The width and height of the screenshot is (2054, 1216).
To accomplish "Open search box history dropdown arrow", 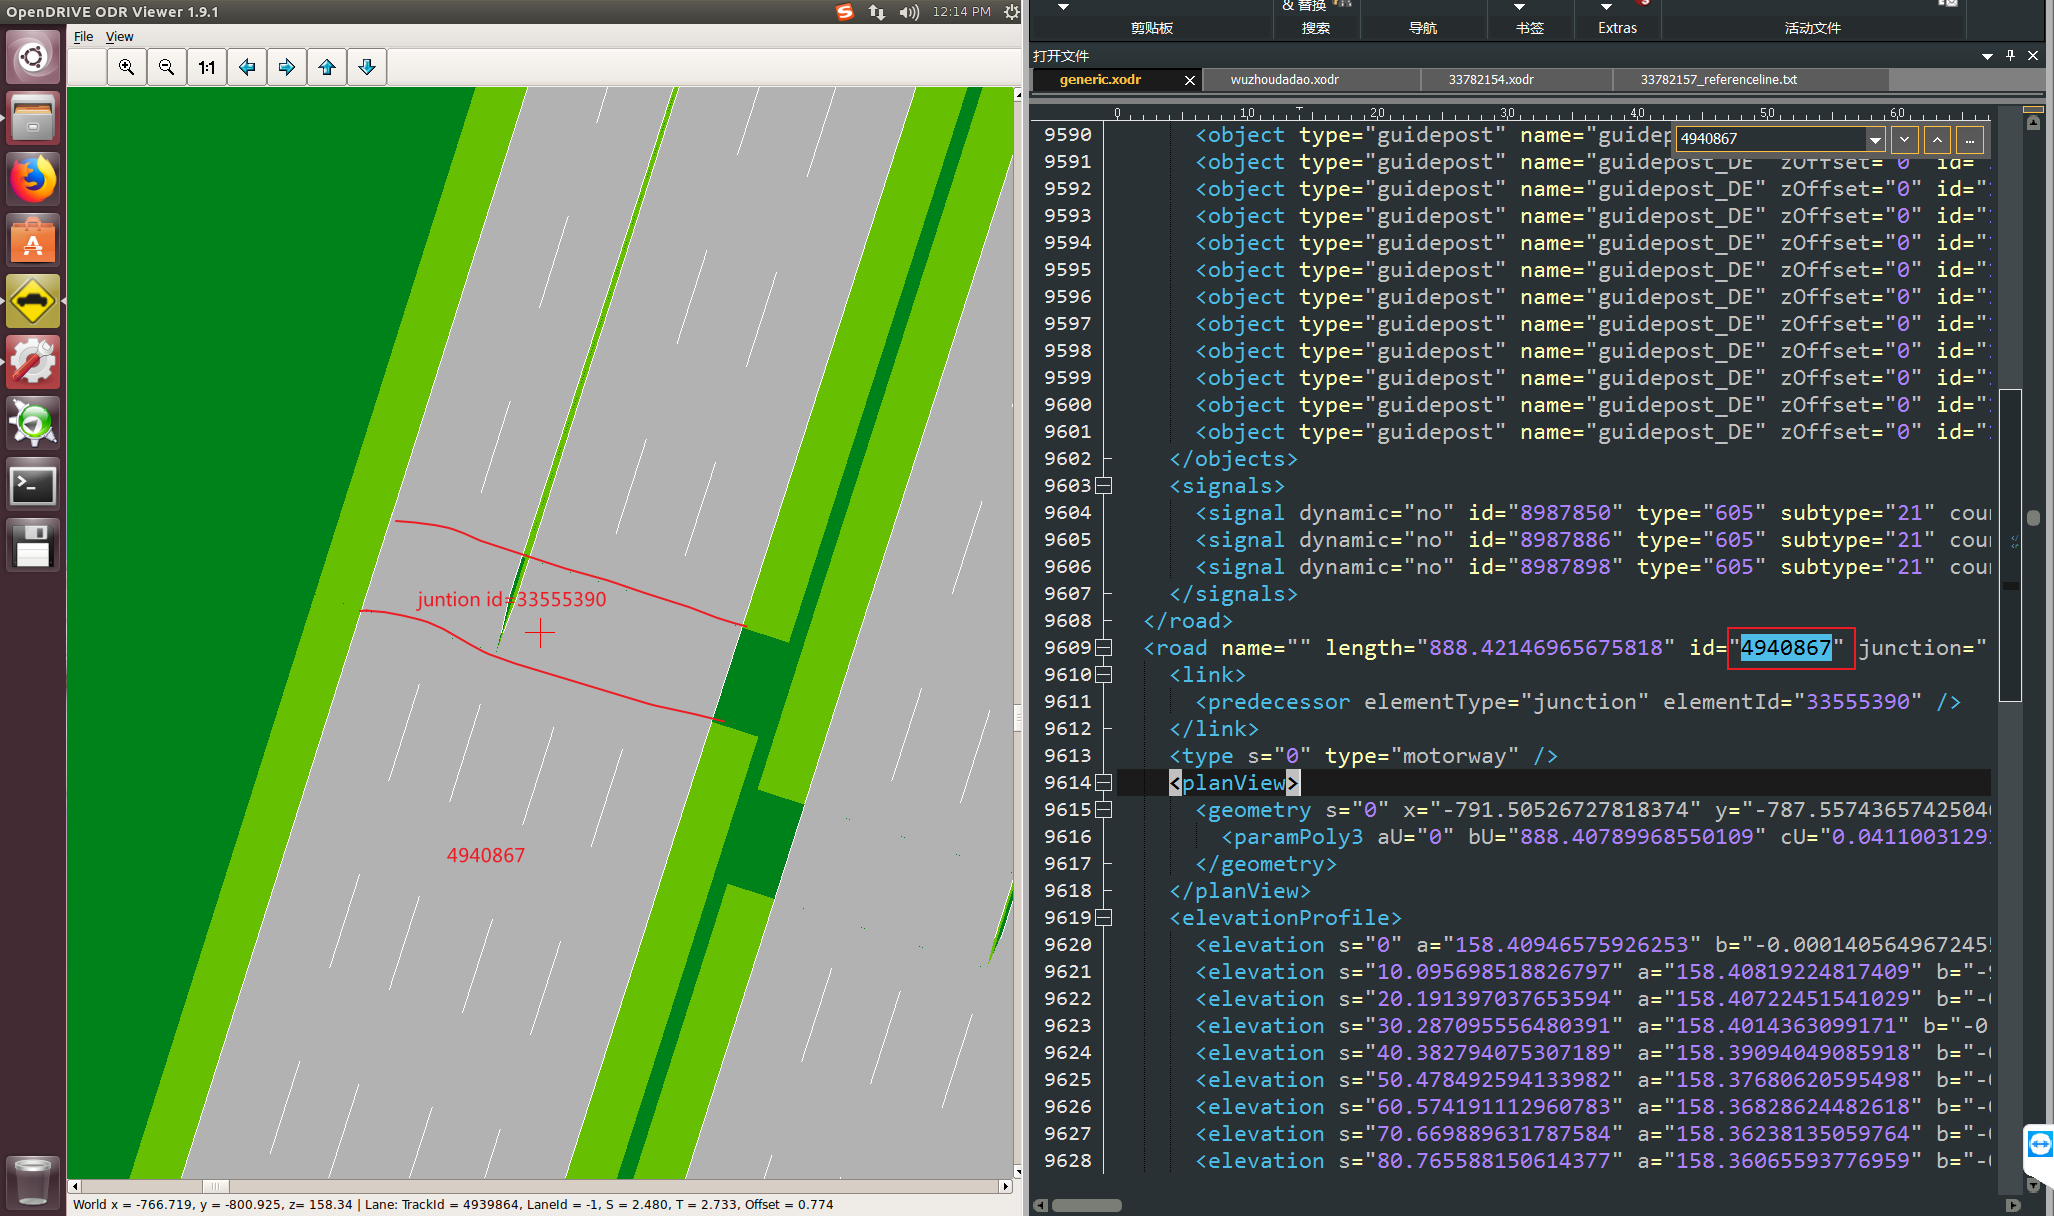I will tap(1875, 139).
